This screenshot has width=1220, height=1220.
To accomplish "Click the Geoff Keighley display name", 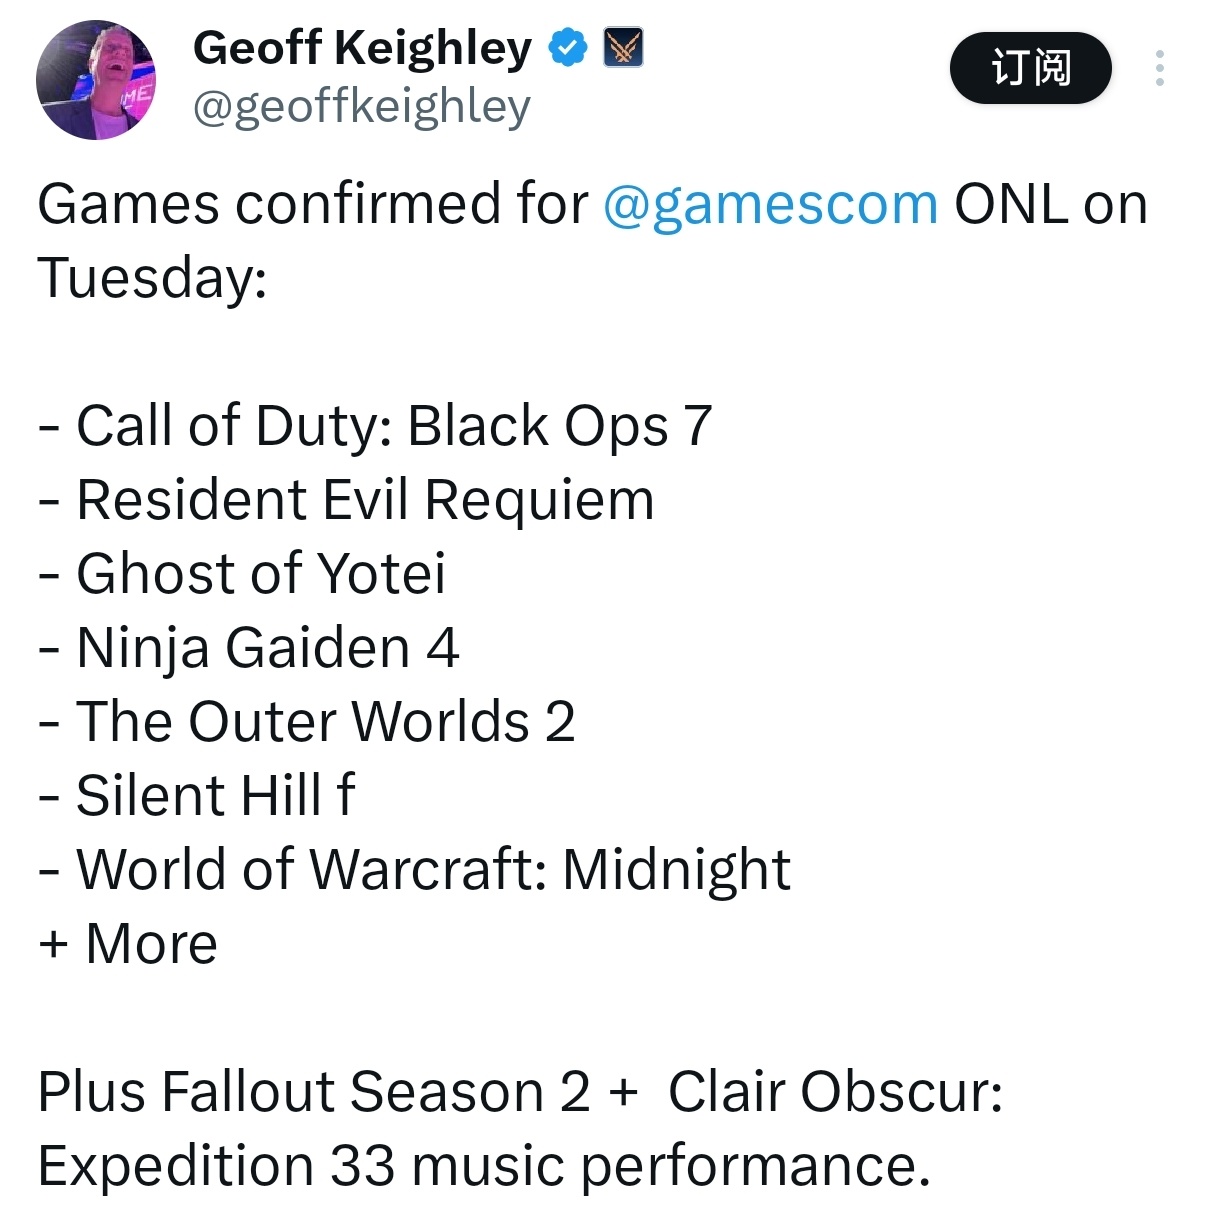I will coord(363,48).
